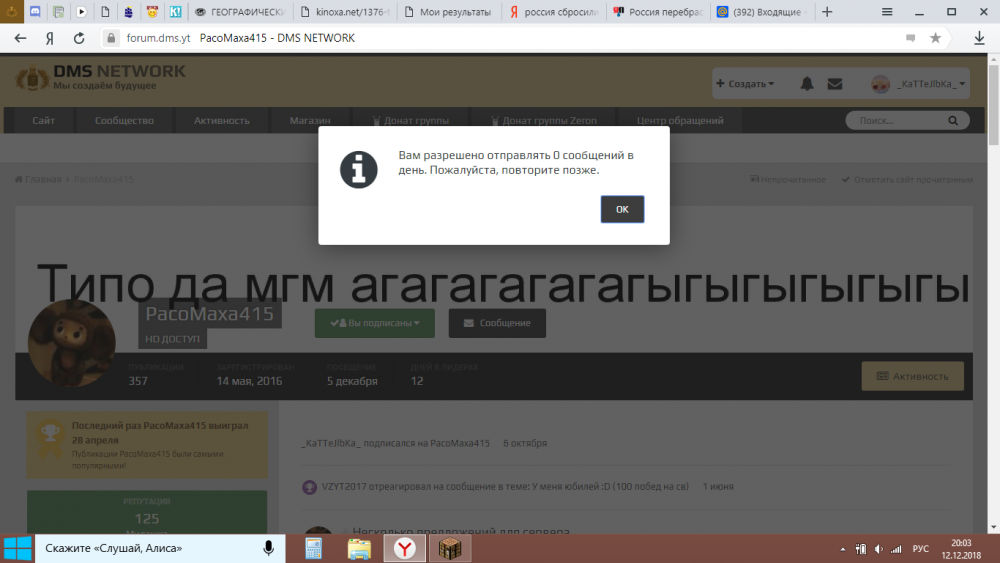The height and width of the screenshot is (563, 1000).
Task: Expand the Создать dropdown
Action: point(746,84)
